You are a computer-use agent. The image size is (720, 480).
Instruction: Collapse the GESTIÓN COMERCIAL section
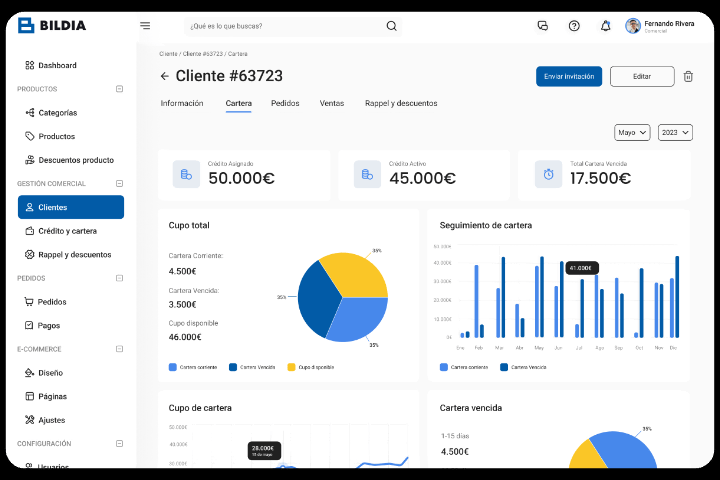tap(119, 183)
